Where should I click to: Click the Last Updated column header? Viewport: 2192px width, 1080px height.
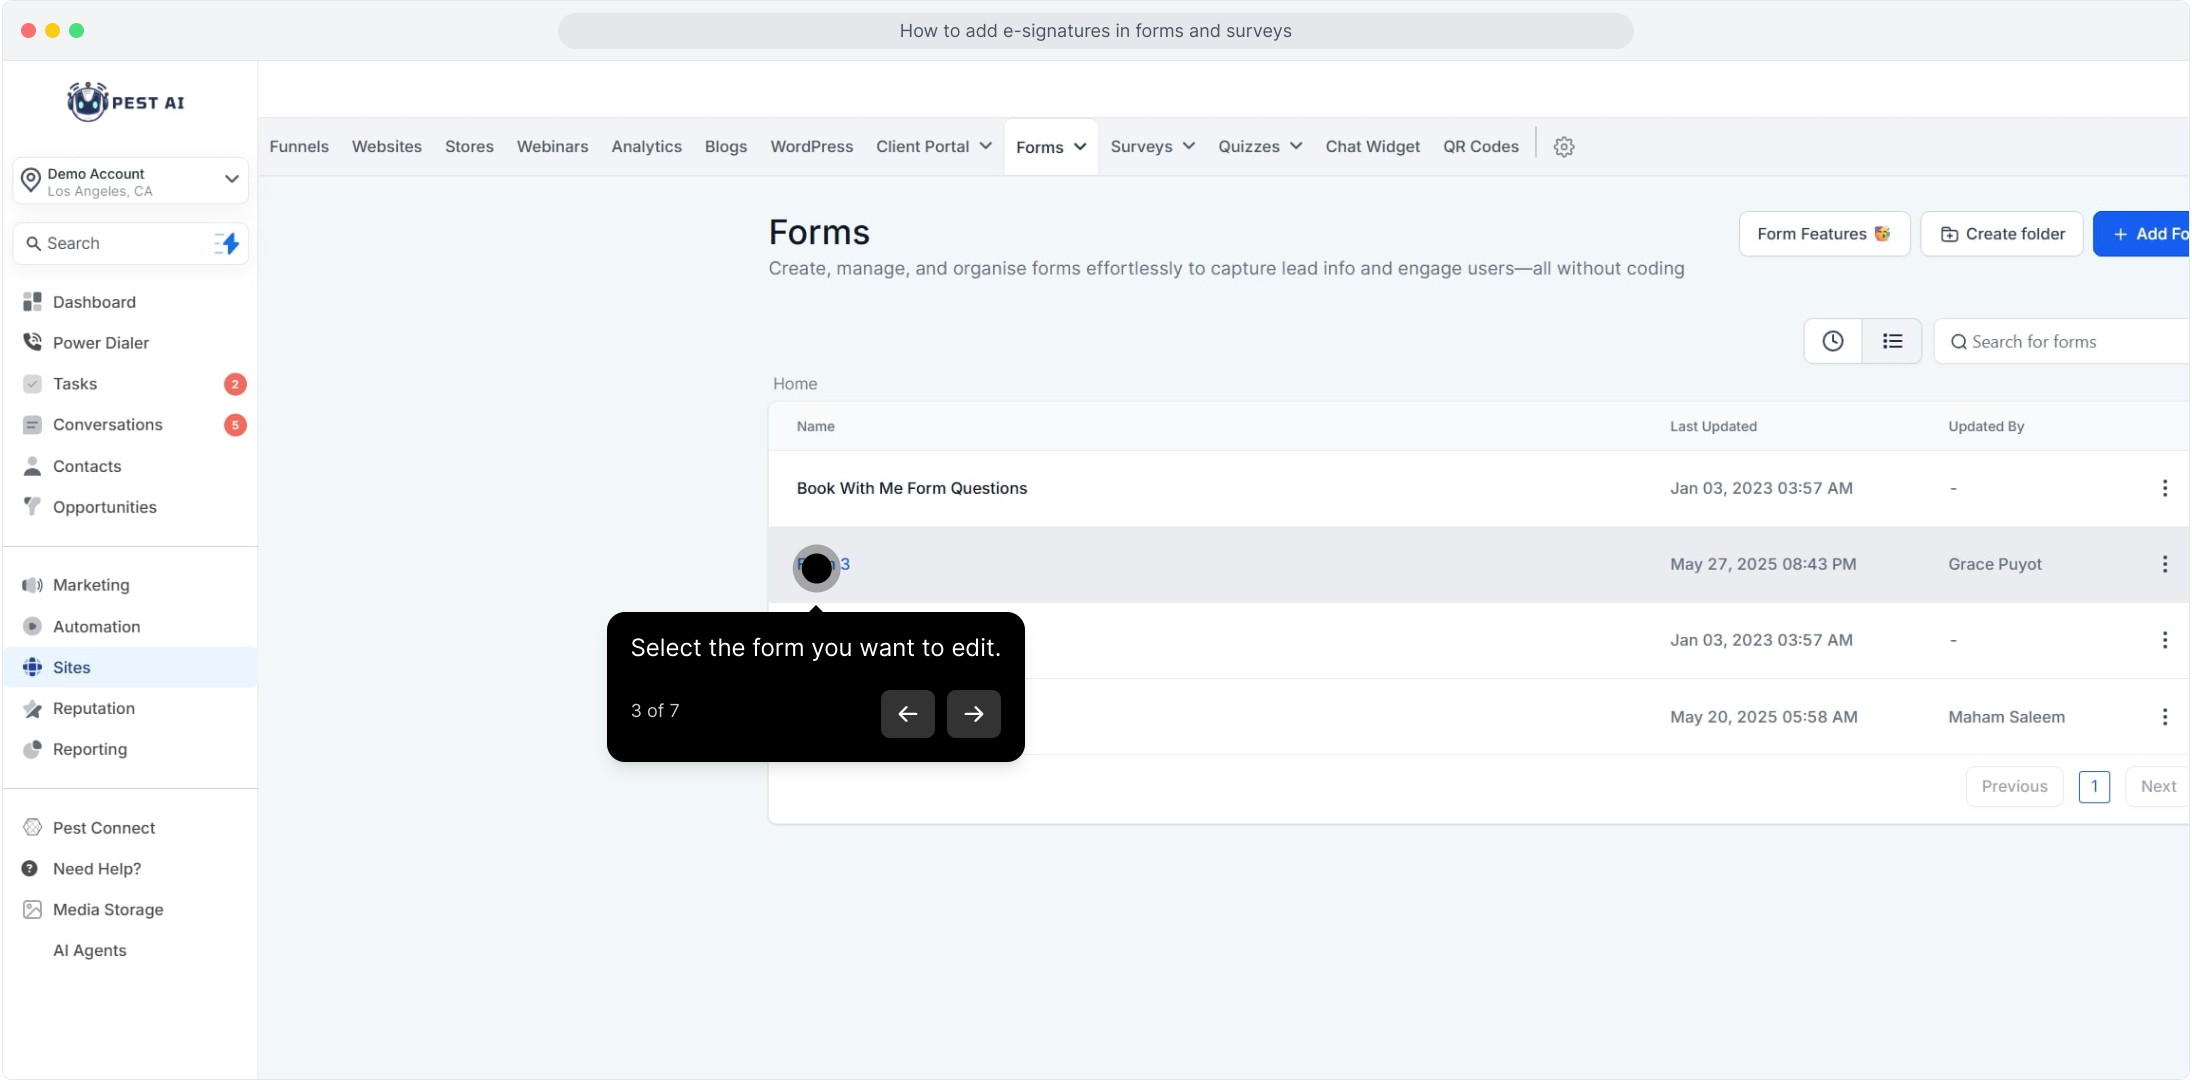[1713, 426]
